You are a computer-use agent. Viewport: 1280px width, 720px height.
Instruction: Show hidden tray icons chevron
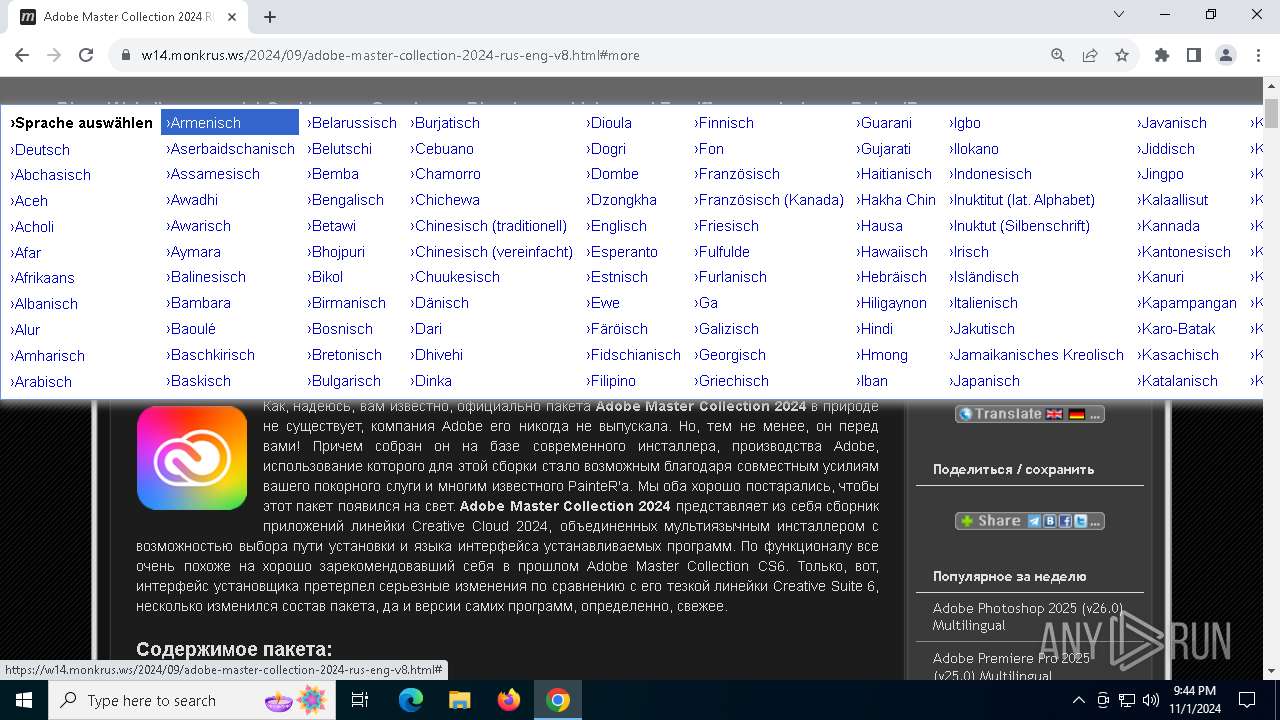pyautogui.click(x=1078, y=700)
